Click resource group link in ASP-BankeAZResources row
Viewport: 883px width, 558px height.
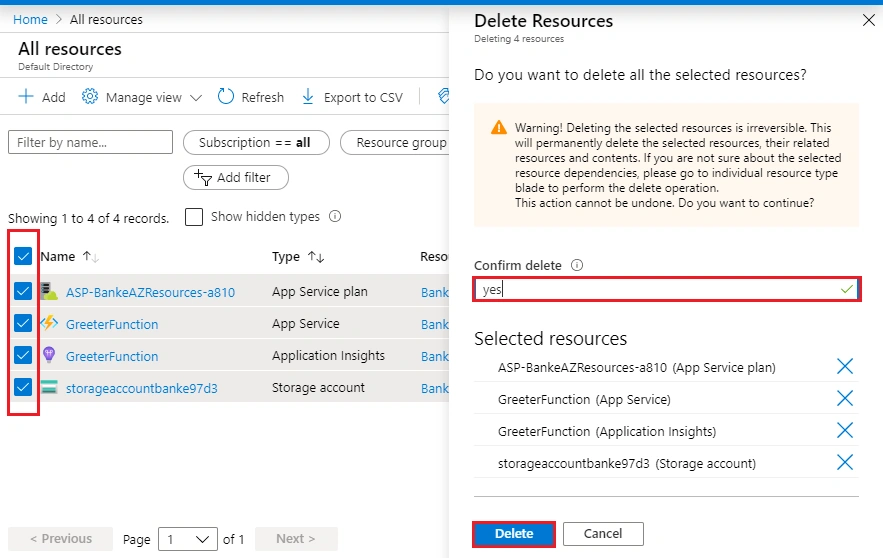pyautogui.click(x=435, y=292)
